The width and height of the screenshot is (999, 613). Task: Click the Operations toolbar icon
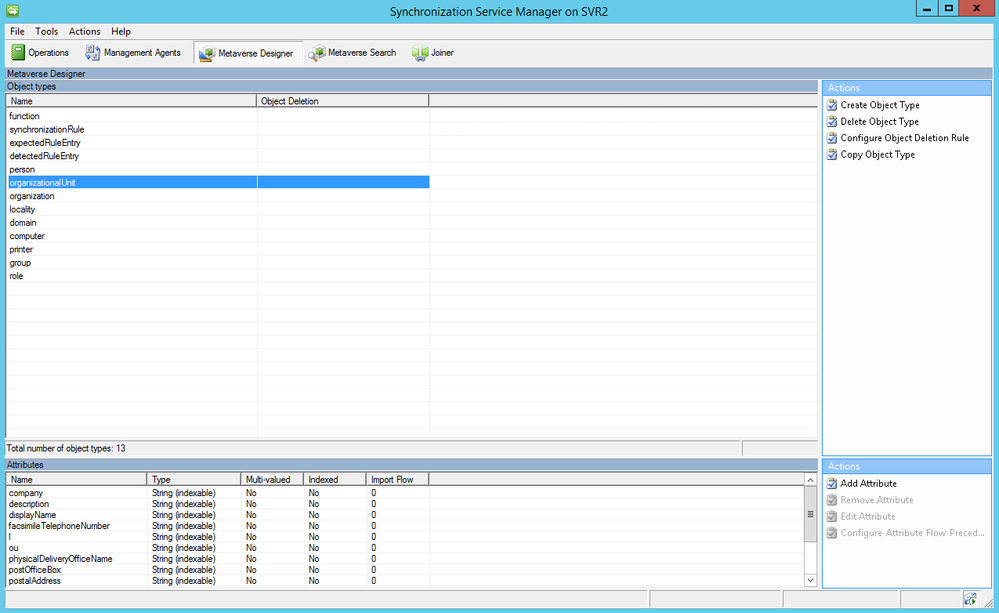click(18, 53)
